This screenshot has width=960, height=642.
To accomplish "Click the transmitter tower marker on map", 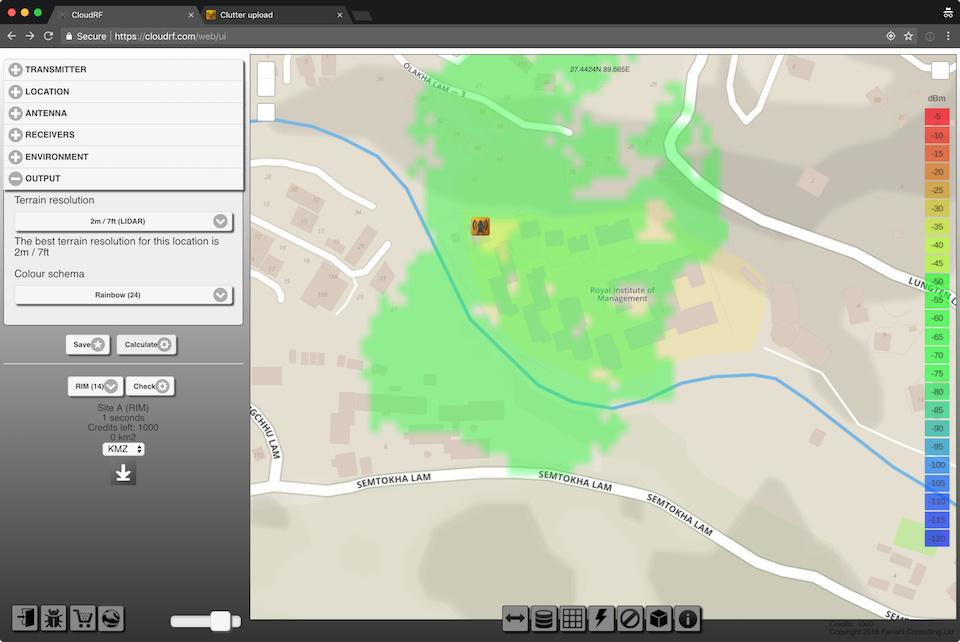I will (x=480, y=227).
